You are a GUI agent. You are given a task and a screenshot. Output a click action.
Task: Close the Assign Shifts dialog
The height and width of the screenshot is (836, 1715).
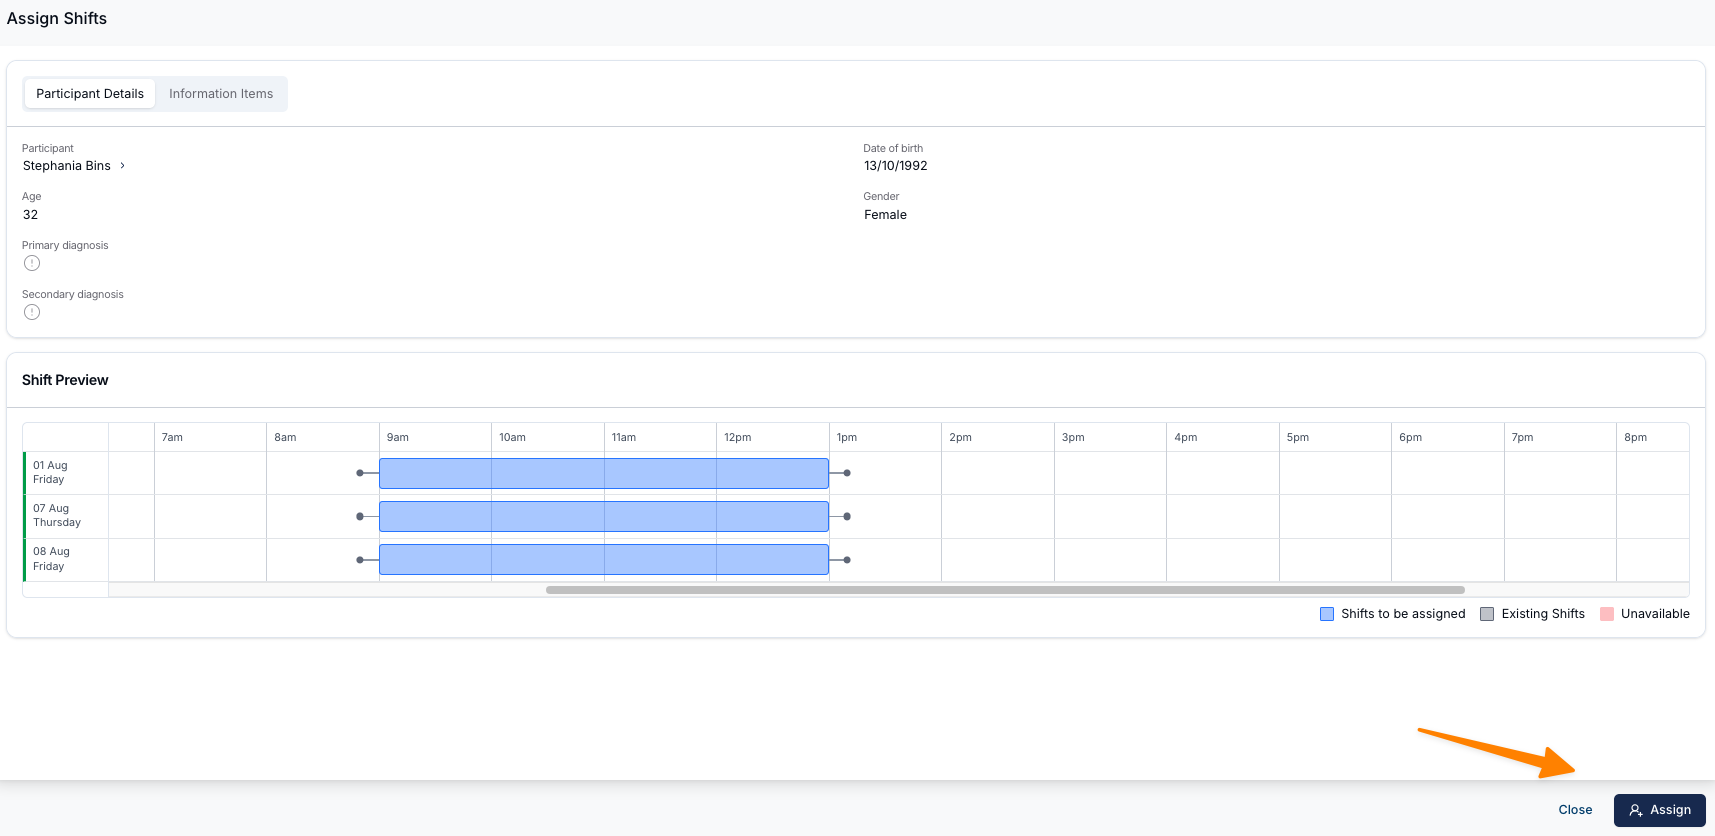tap(1574, 810)
